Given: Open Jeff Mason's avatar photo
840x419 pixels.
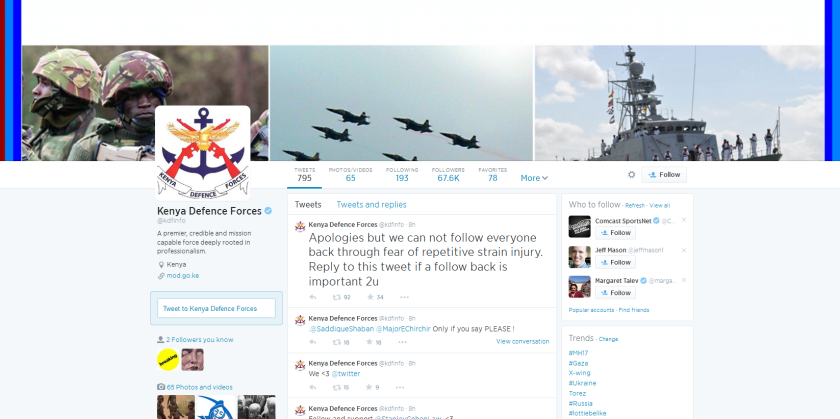Looking at the screenshot, I should [580, 257].
